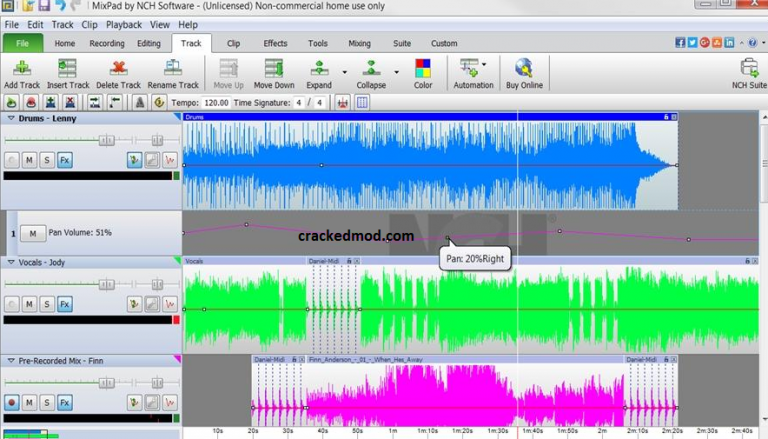Open the Expand button dropdown arrow
The image size is (768, 439).
click(344, 73)
